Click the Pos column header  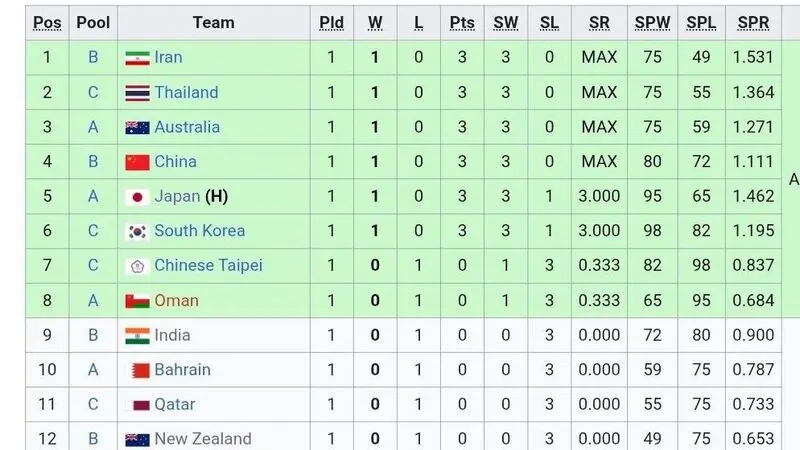pos(47,23)
